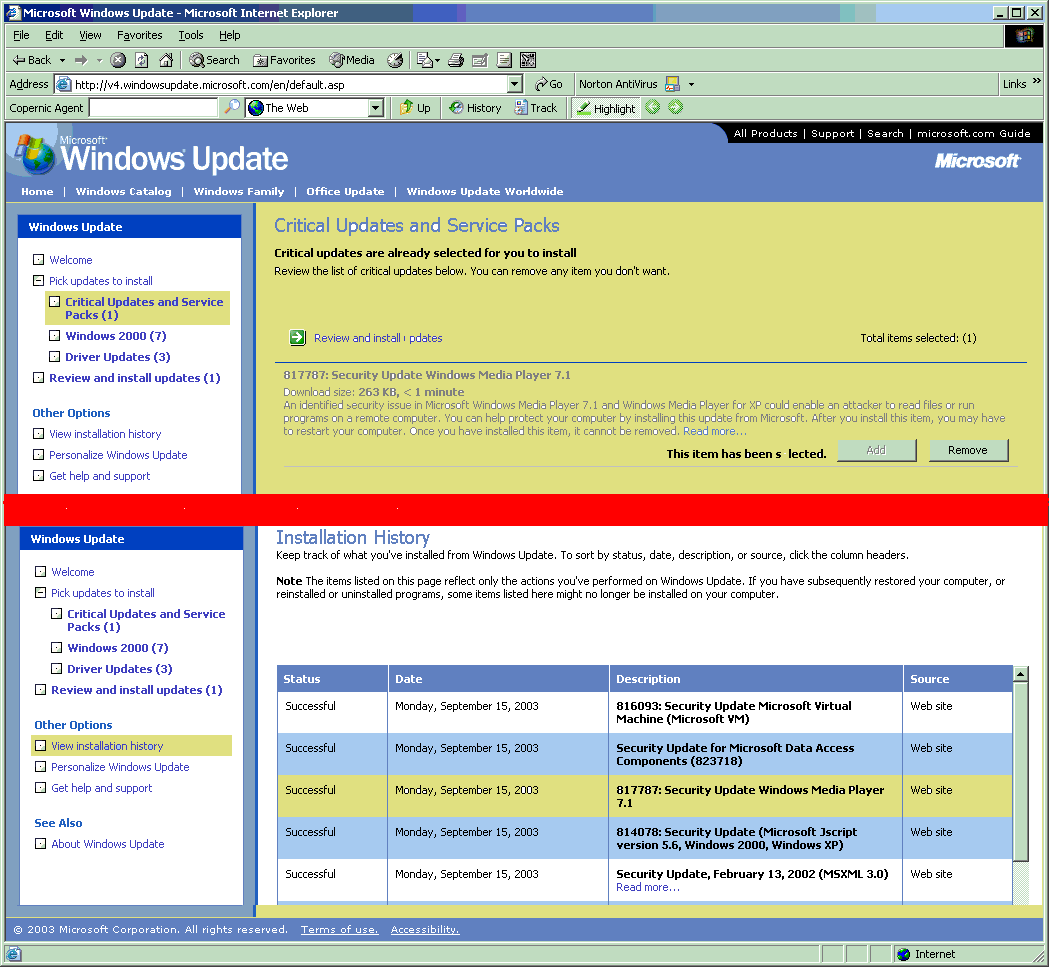Click the Up icon on the Copernic toolbar

tap(414, 108)
